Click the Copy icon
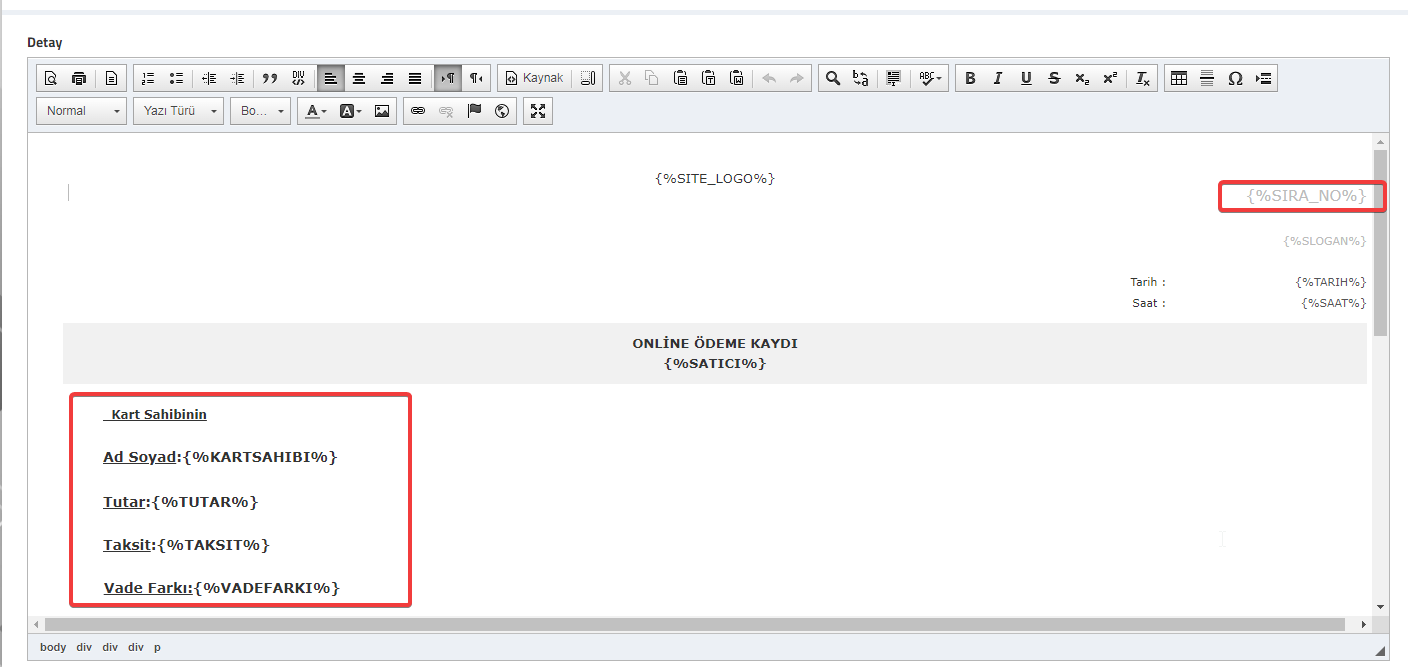The width and height of the screenshot is (1408, 667). (x=653, y=78)
